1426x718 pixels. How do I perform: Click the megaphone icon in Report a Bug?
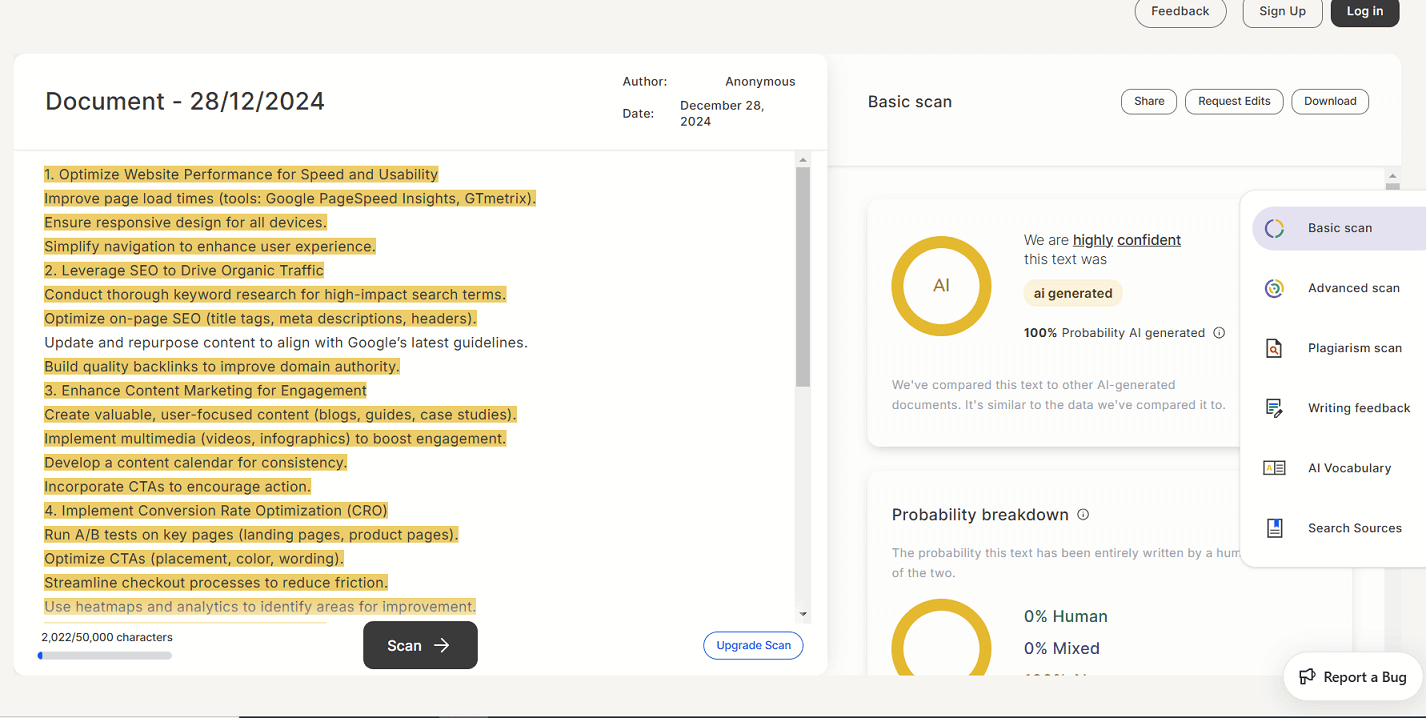(1307, 677)
